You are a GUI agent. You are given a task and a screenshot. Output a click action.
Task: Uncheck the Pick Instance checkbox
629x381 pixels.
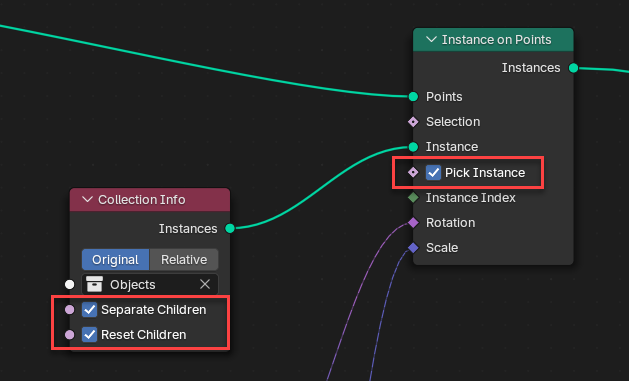433,172
